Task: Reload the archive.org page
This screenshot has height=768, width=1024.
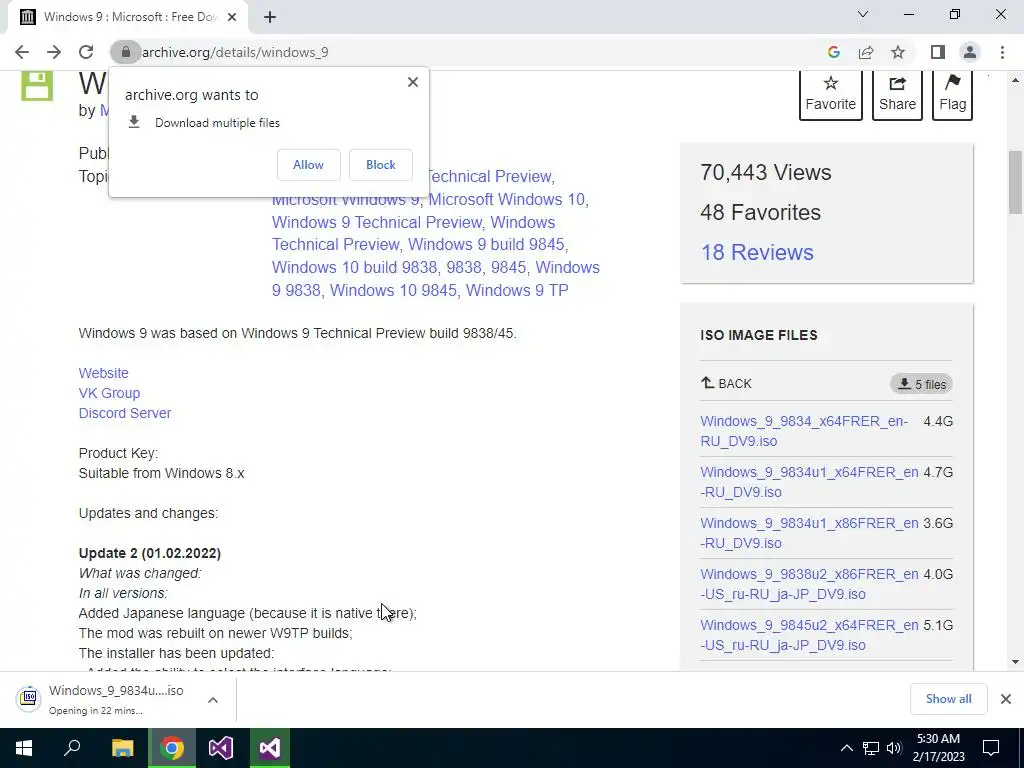Action: [86, 52]
